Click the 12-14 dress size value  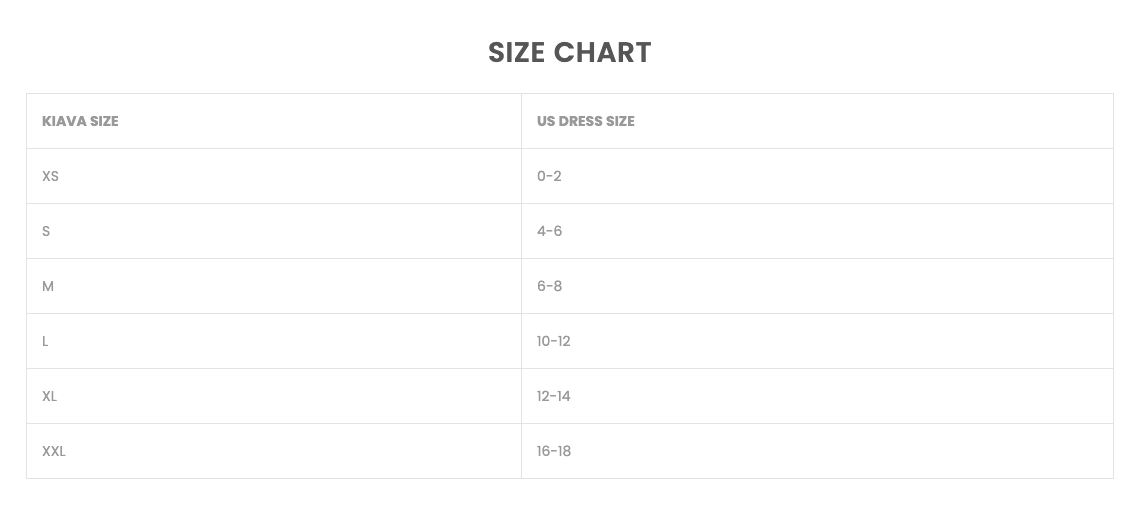[553, 396]
